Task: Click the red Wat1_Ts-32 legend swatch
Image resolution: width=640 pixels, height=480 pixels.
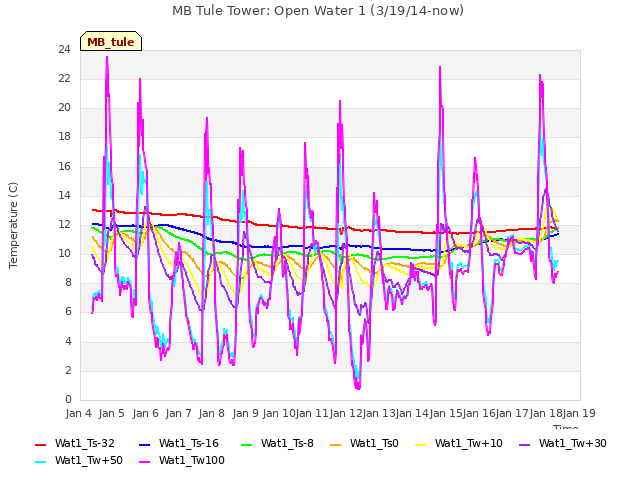Action: point(41,445)
